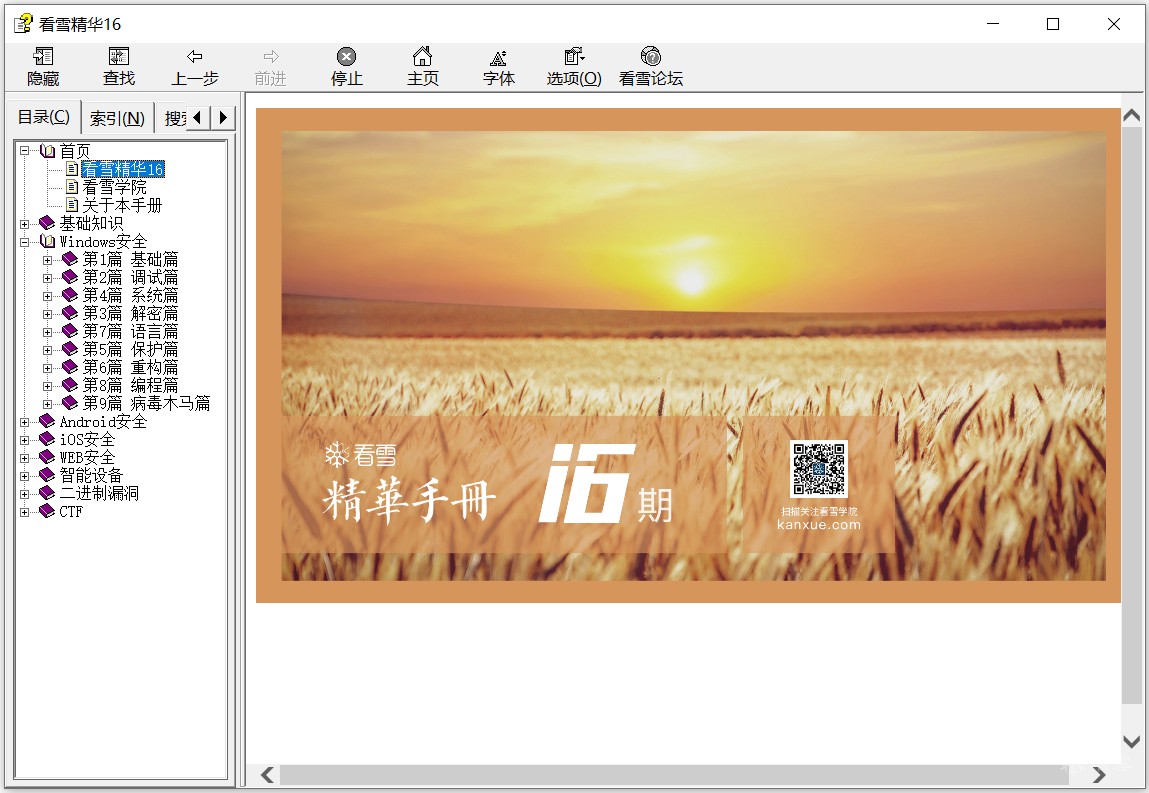Close the 看雪精华16 window
Image resolution: width=1149 pixels, height=793 pixels.
(1114, 23)
